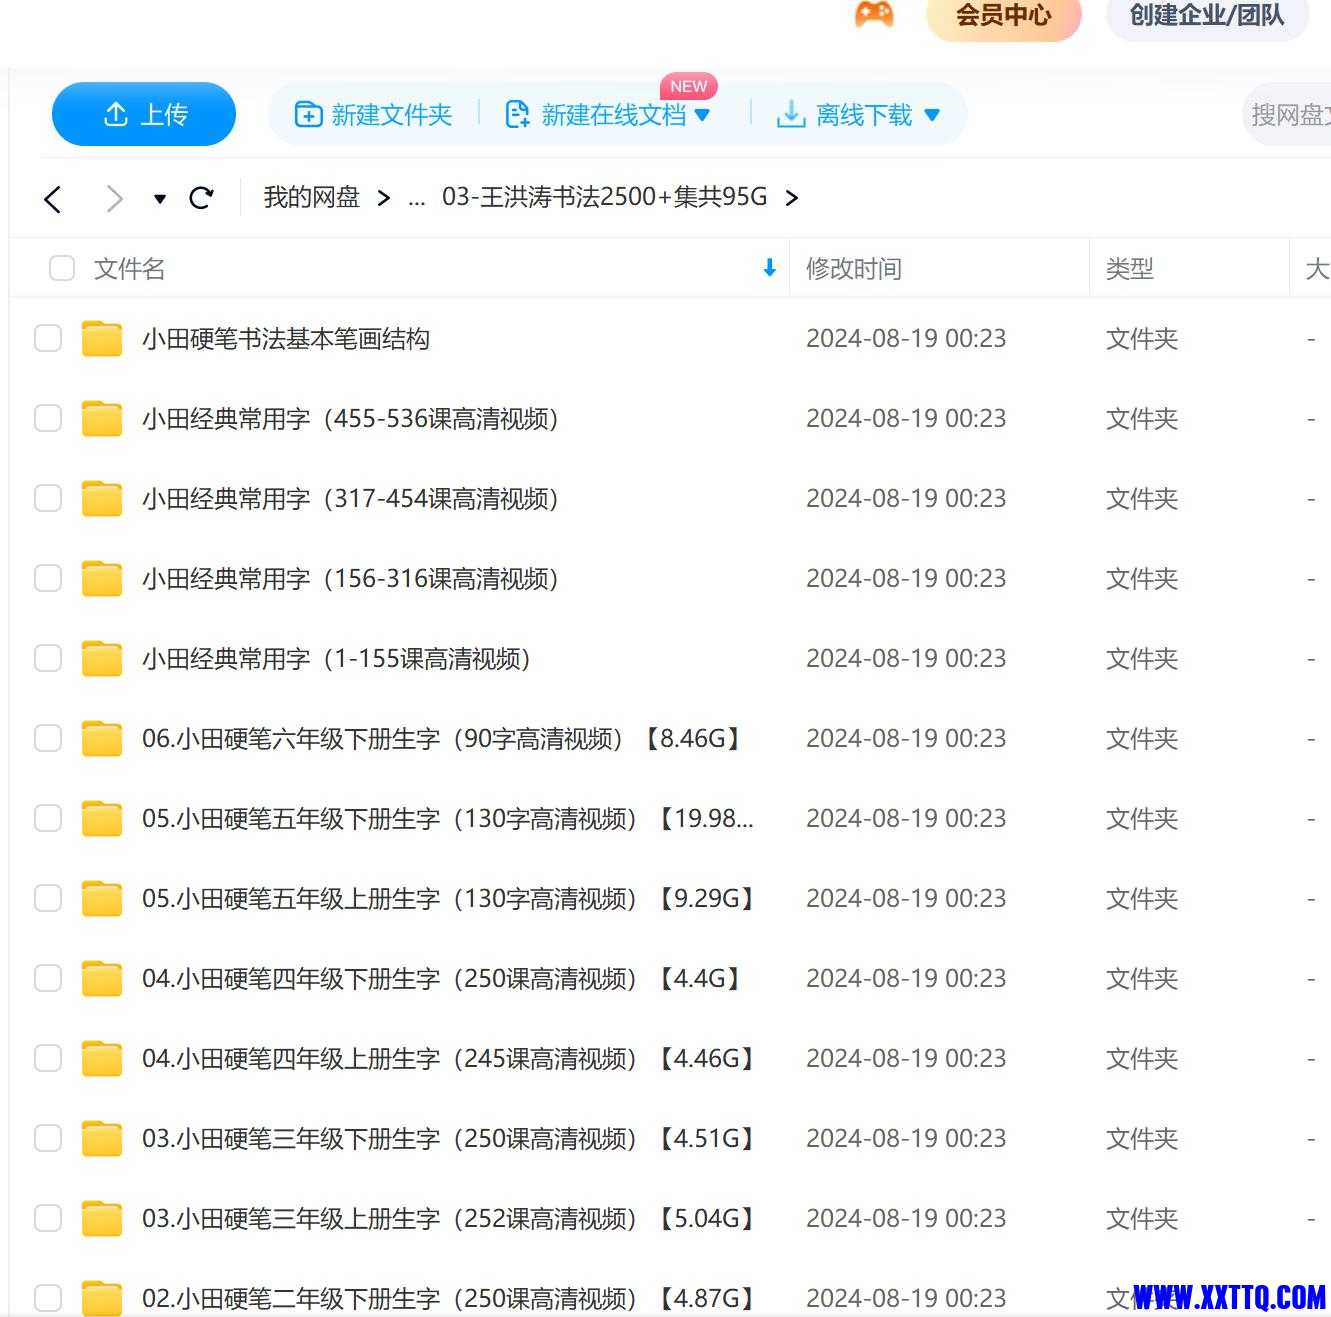Open 小田经典常用字（1-155课高清视频）
Screen dimensions: 1331x1317
[336, 659]
